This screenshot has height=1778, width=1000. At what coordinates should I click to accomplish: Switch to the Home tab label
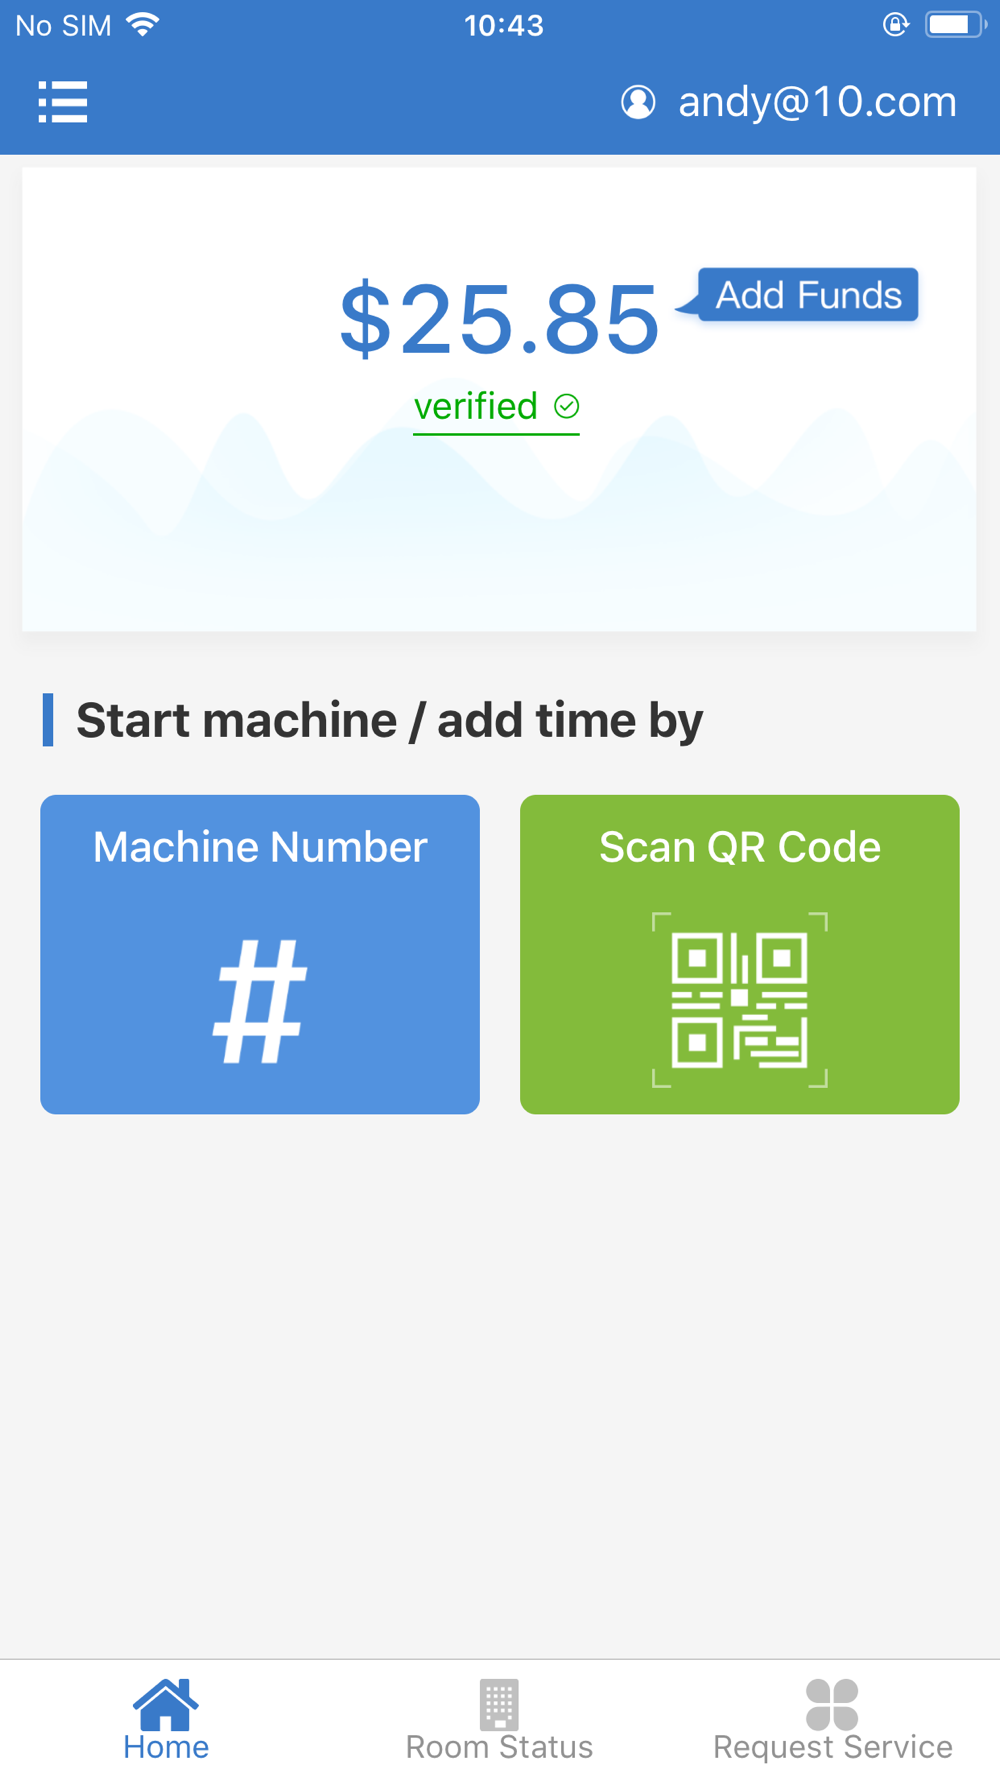166,1747
